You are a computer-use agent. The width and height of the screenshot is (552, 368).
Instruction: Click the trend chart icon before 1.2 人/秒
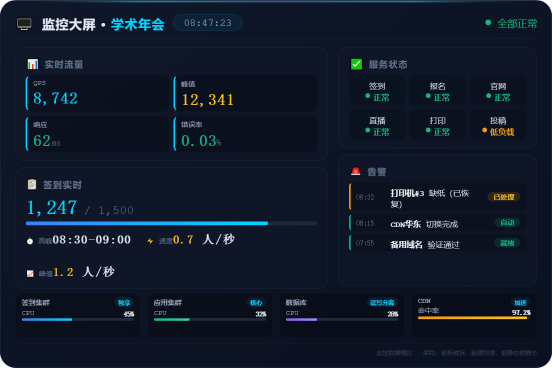pos(30,273)
